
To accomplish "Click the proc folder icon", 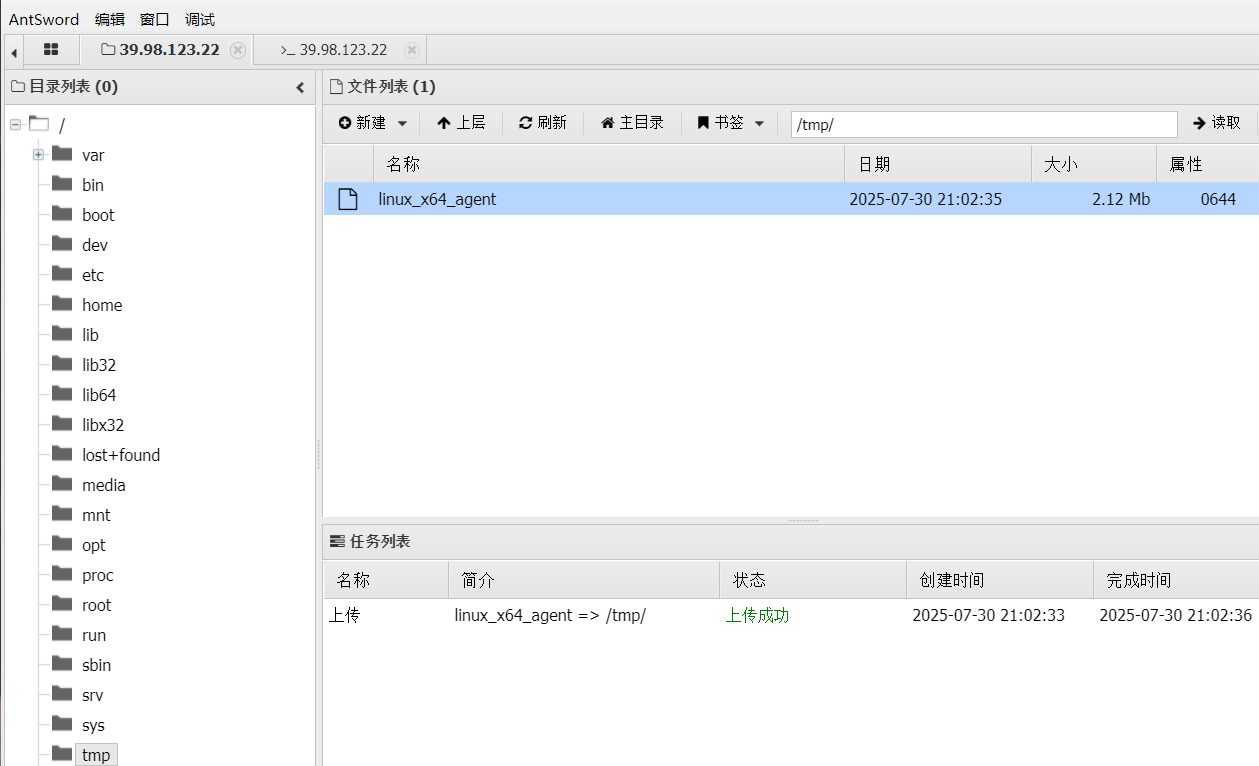I will click(62, 574).
